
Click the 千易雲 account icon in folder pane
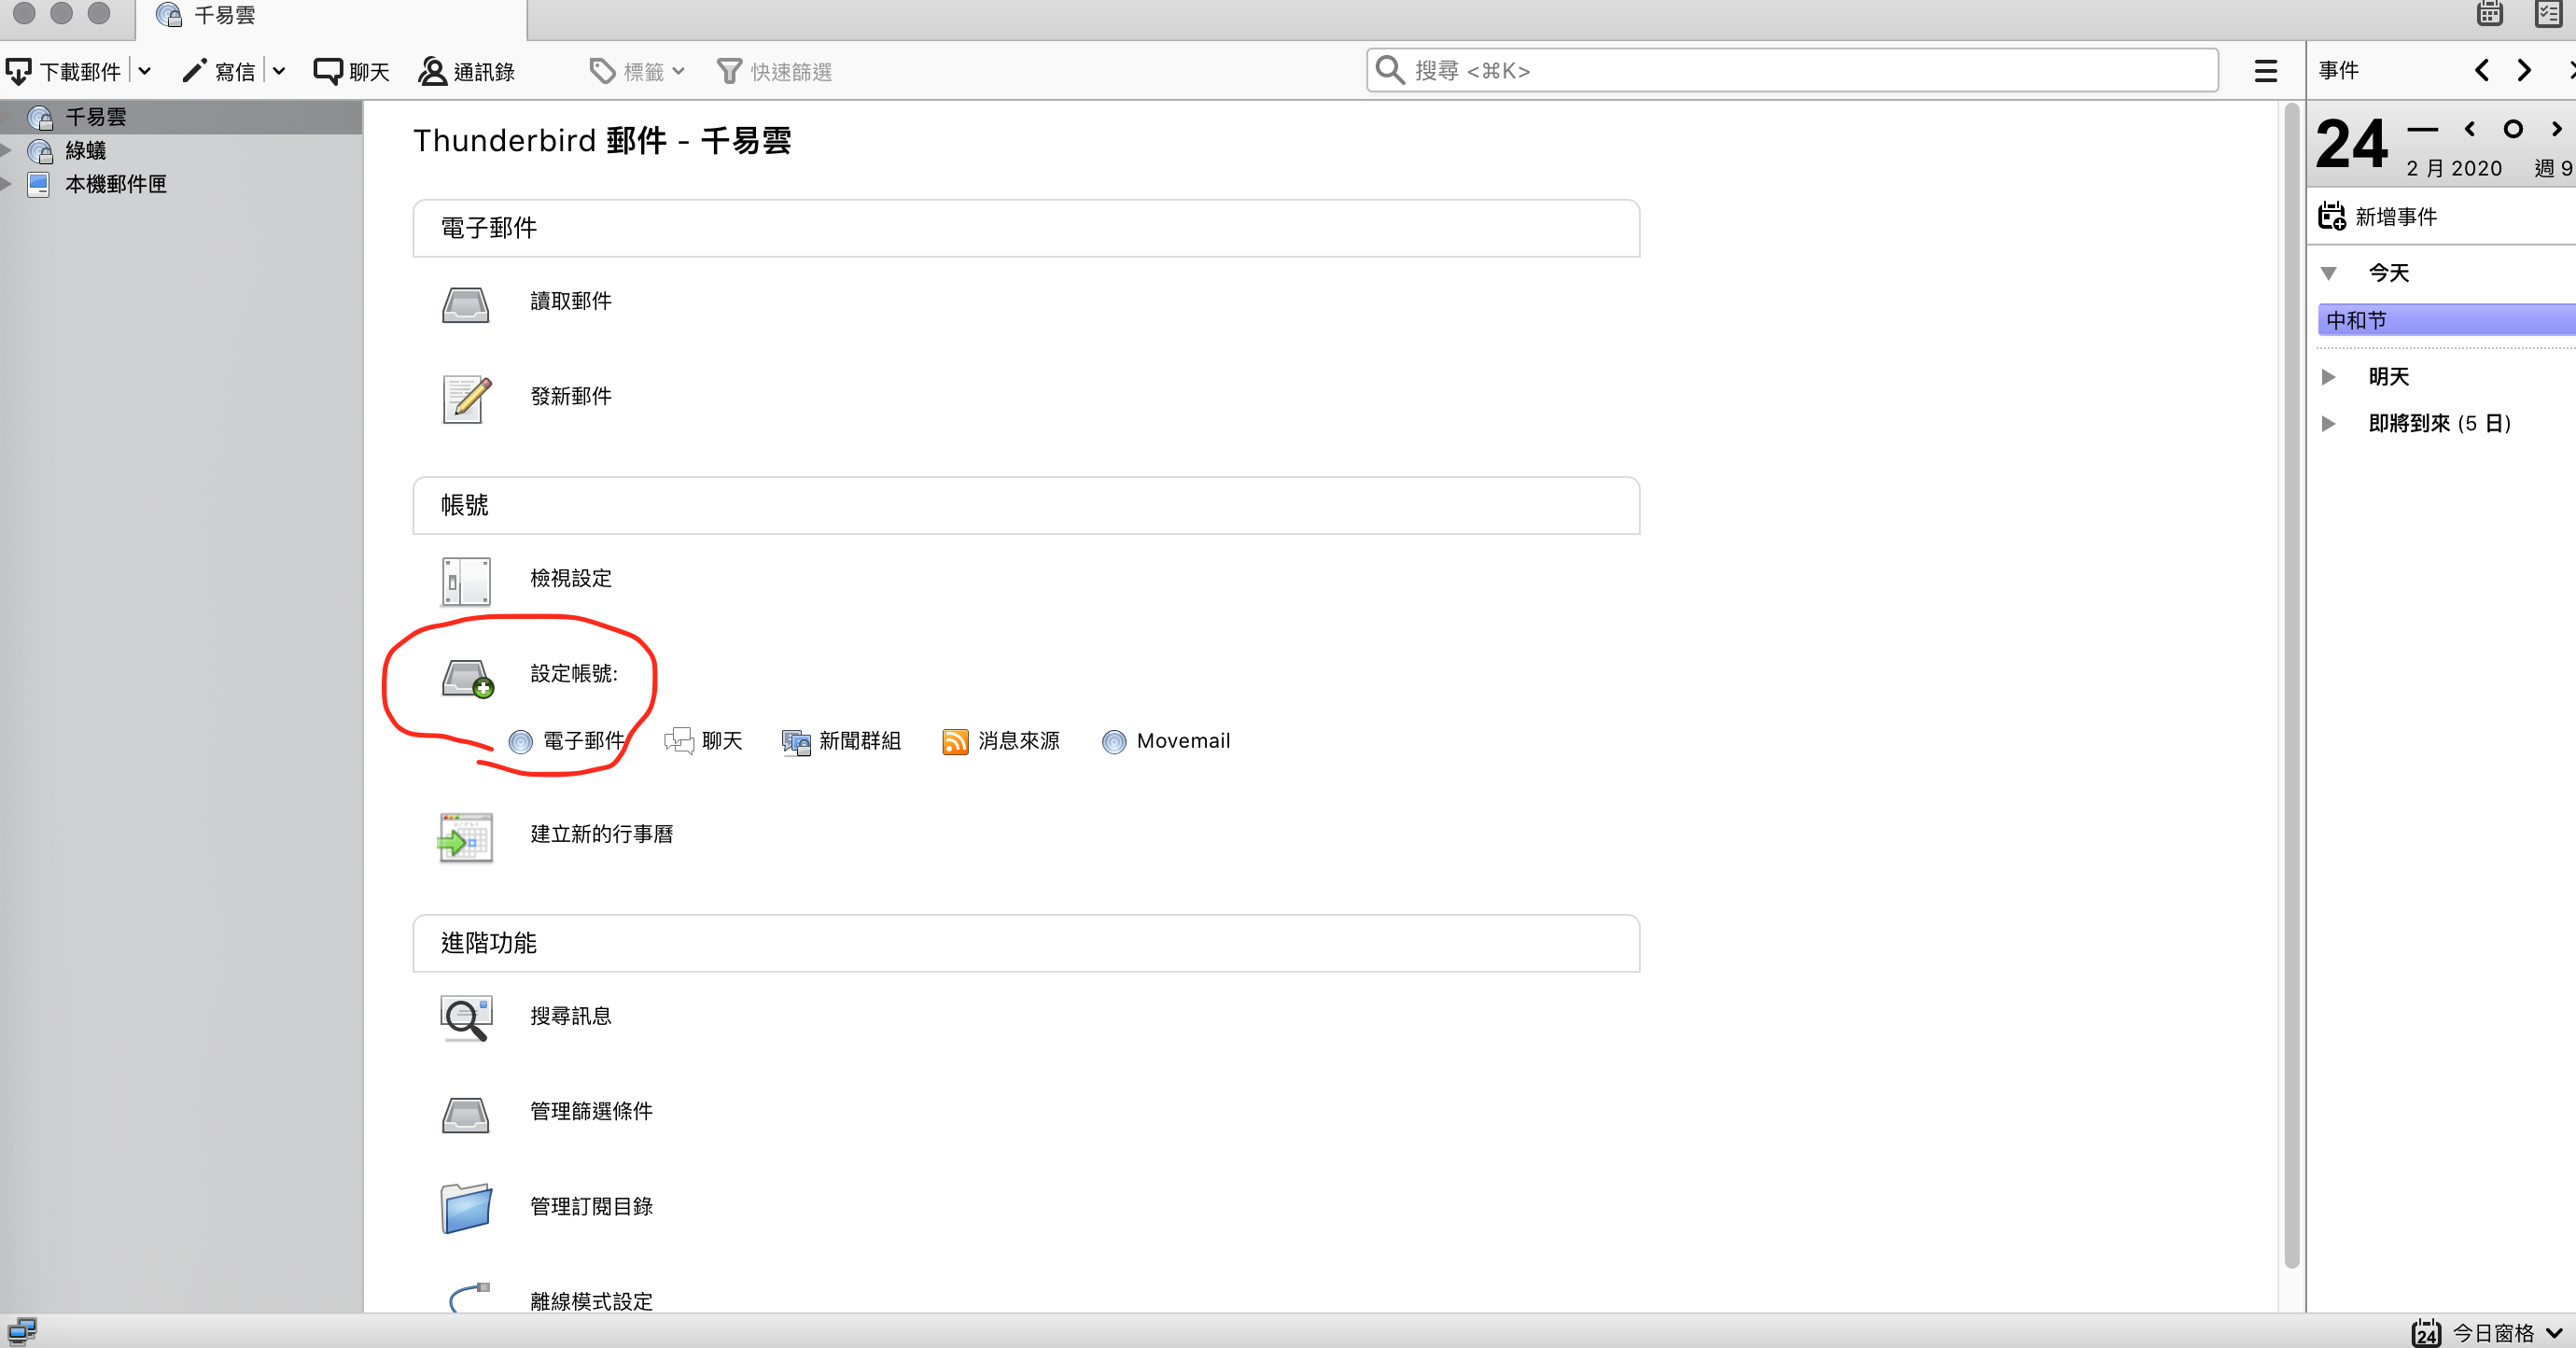coord(40,117)
